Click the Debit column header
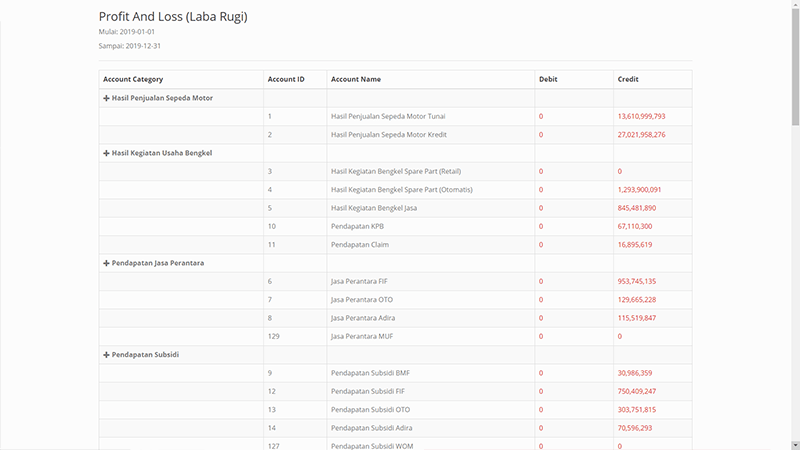The height and width of the screenshot is (450, 800). click(548, 79)
